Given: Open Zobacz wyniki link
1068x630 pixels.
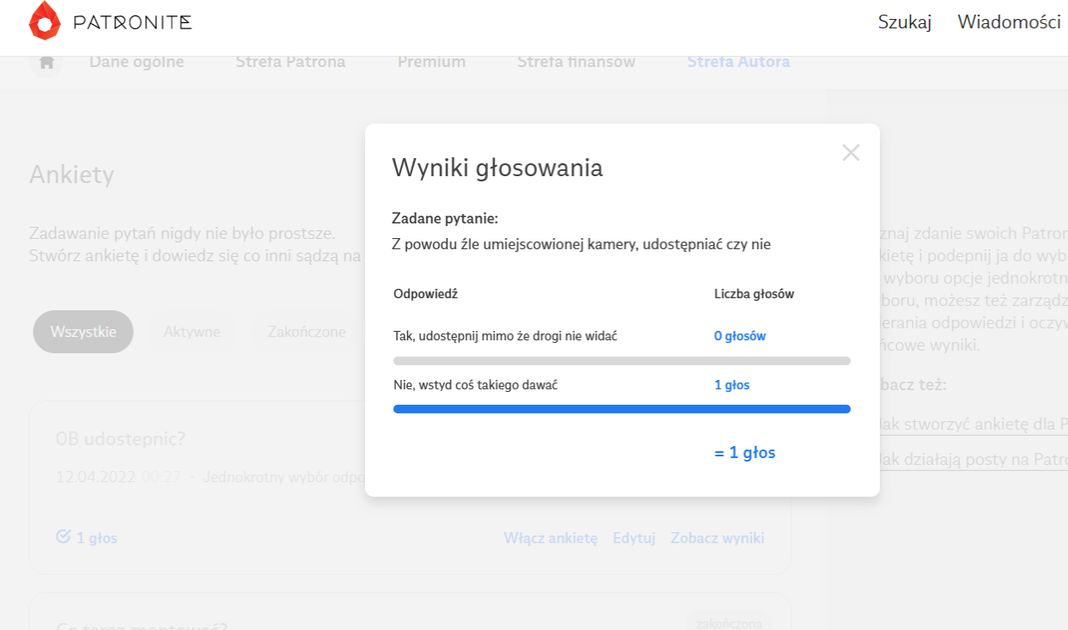Looking at the screenshot, I should [x=717, y=538].
